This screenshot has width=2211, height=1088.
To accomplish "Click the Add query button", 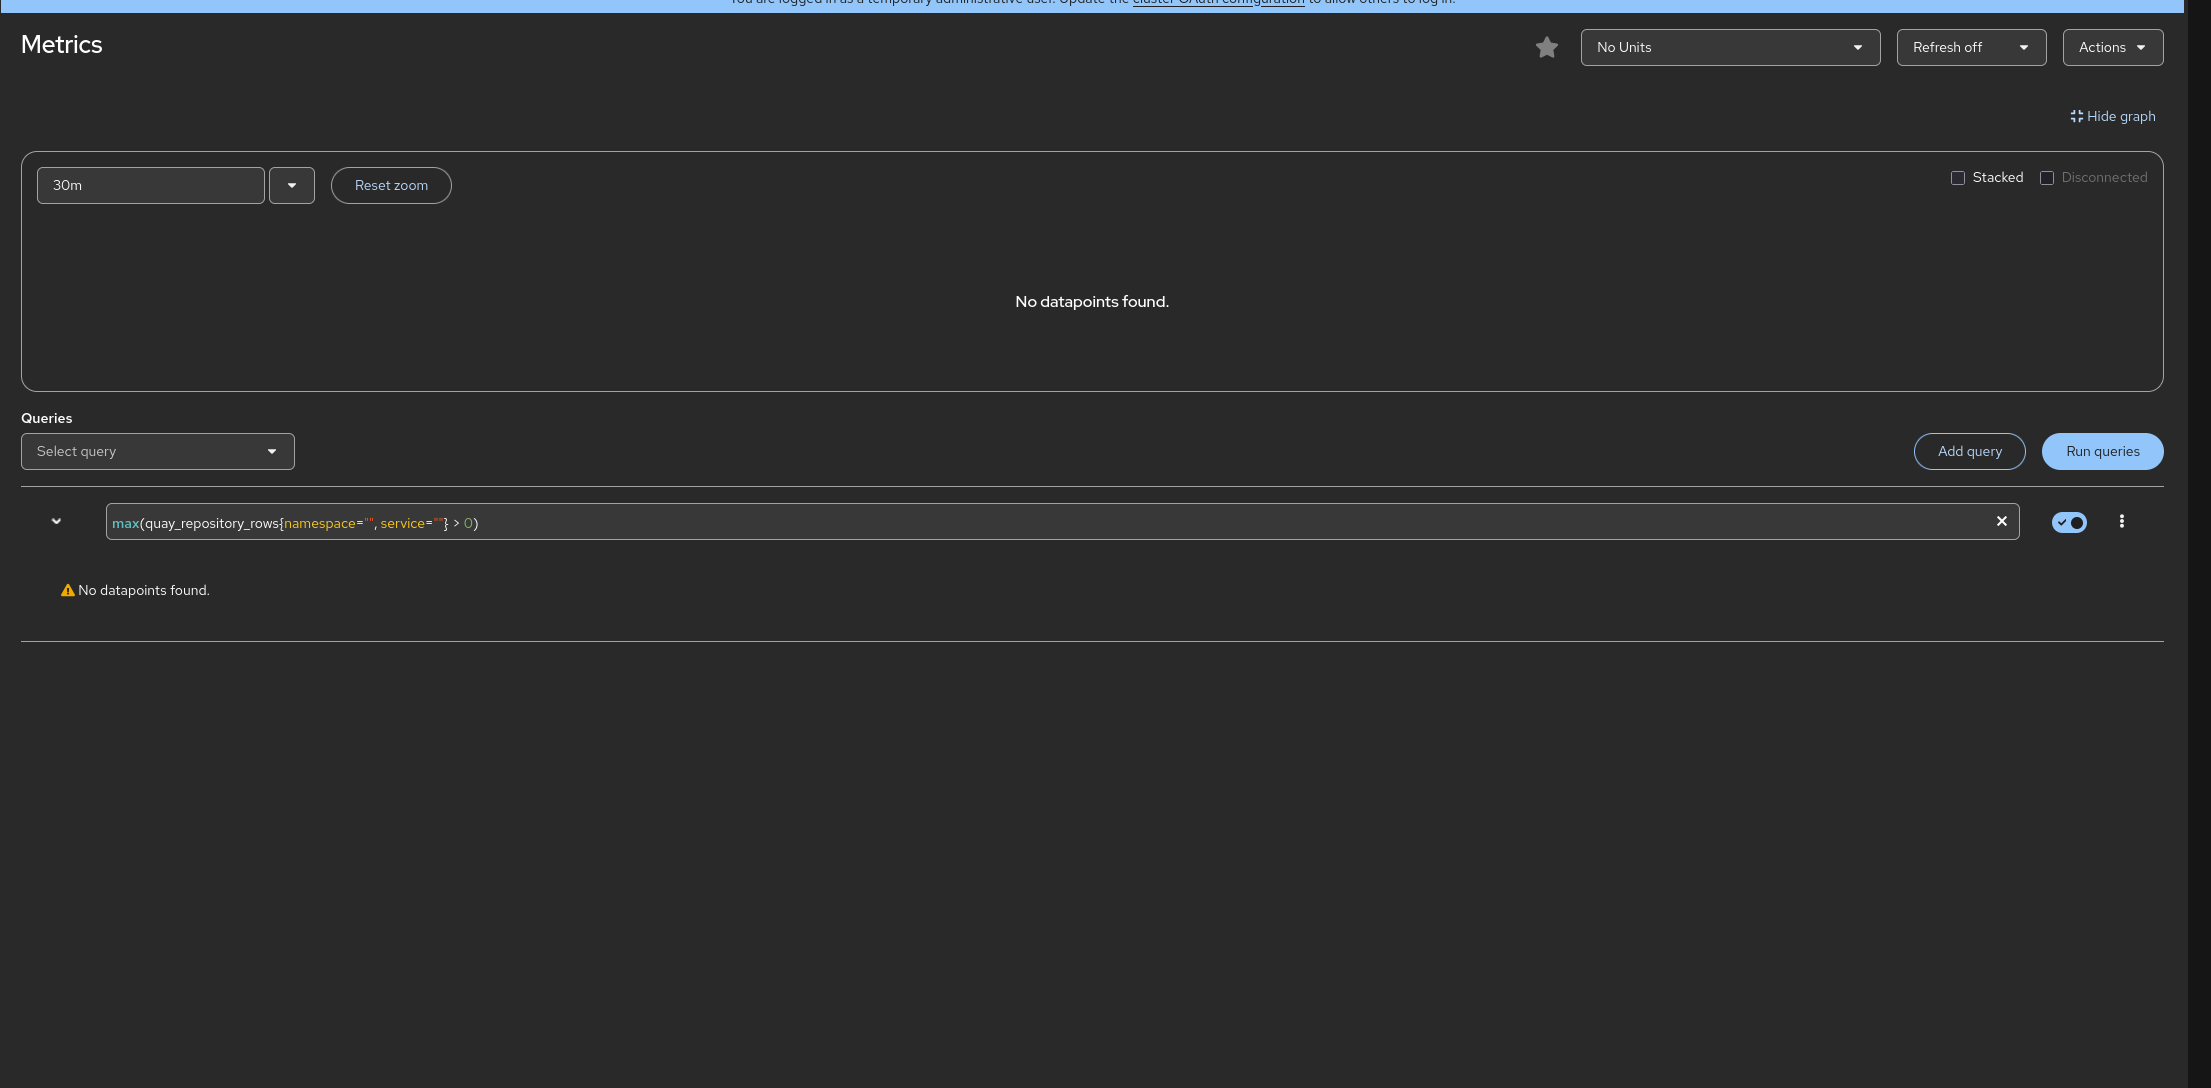I will 1969,451.
